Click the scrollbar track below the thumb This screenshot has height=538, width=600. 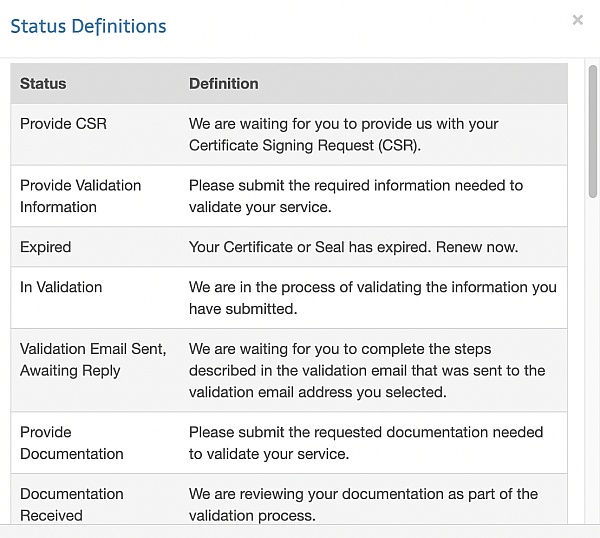pos(593,360)
